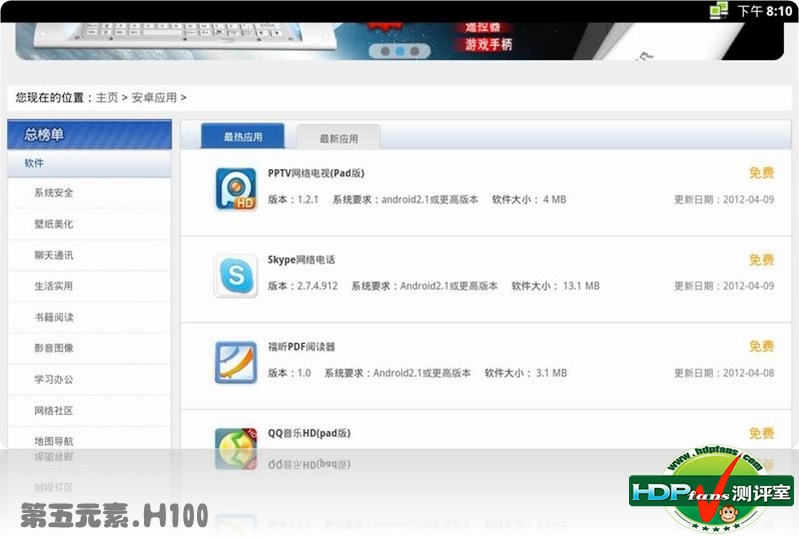Open the QQ音乐HD(pad版) title link
The image size is (799, 539).
pos(309,433)
